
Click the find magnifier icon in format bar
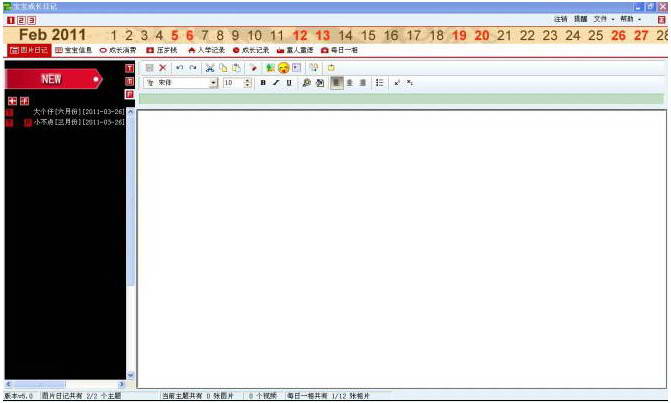pyautogui.click(x=306, y=83)
